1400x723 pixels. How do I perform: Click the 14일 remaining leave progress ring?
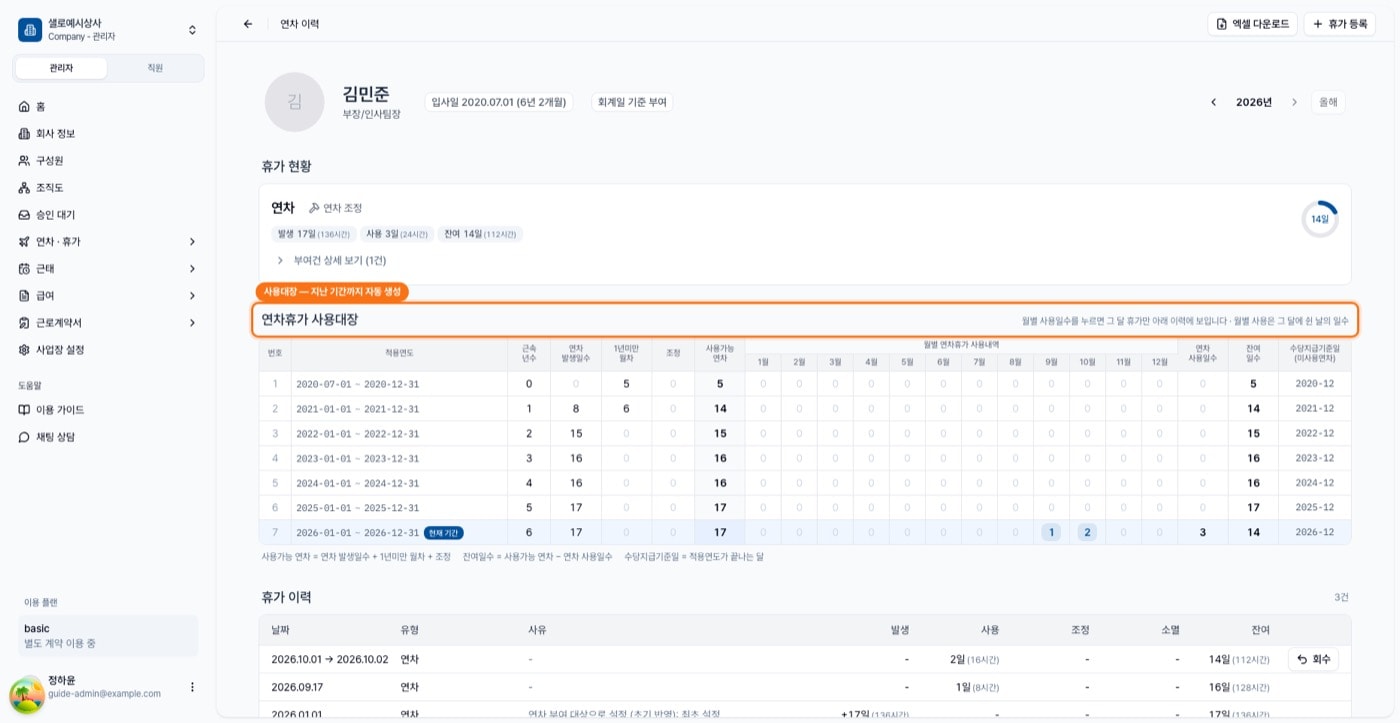point(1320,219)
